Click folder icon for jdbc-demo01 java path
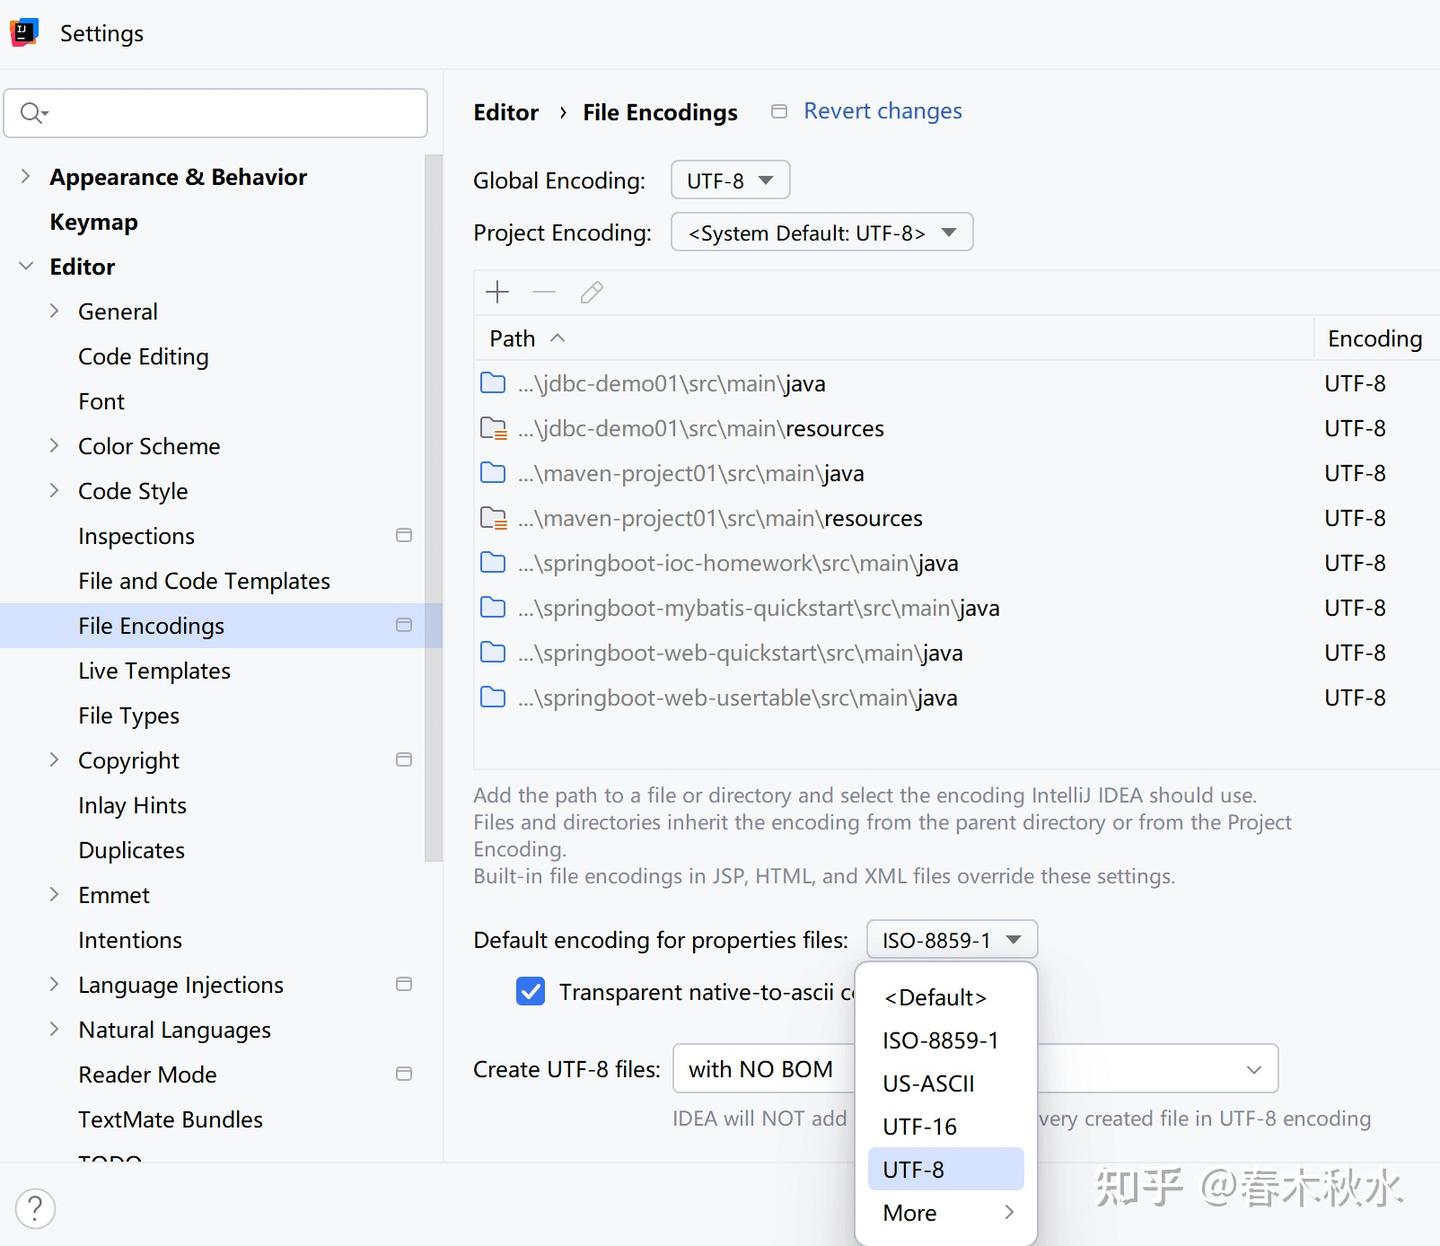Screen dimensions: 1440x1246 pos(493,383)
